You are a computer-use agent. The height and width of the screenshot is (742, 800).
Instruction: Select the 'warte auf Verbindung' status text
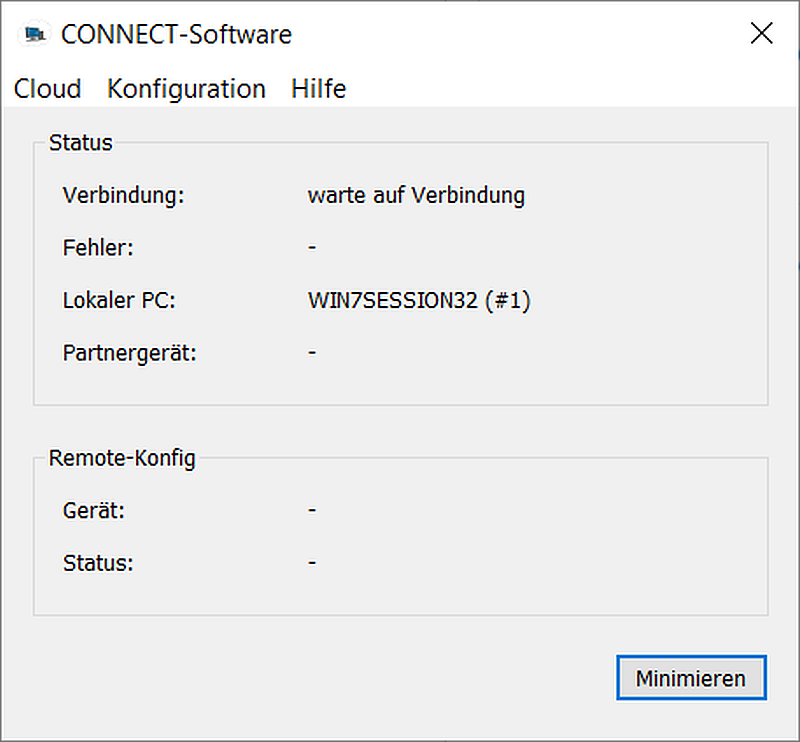tap(416, 195)
